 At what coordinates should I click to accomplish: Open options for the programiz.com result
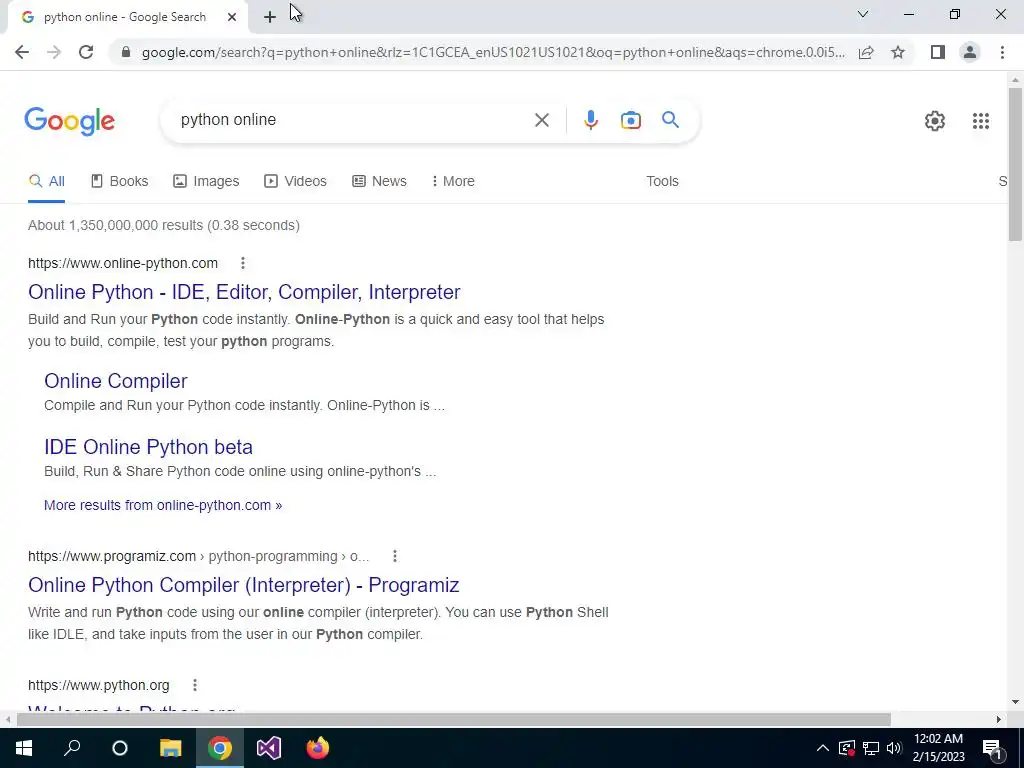pos(394,556)
